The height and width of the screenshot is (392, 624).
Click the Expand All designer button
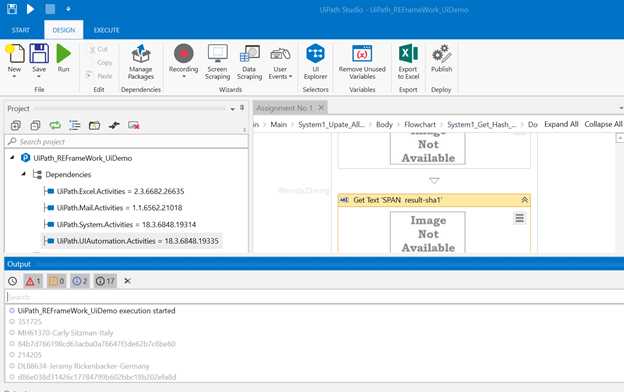point(561,124)
